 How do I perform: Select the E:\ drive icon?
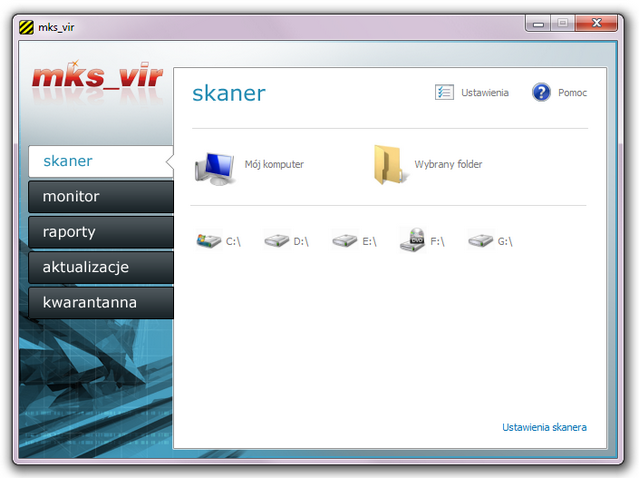click(x=345, y=240)
